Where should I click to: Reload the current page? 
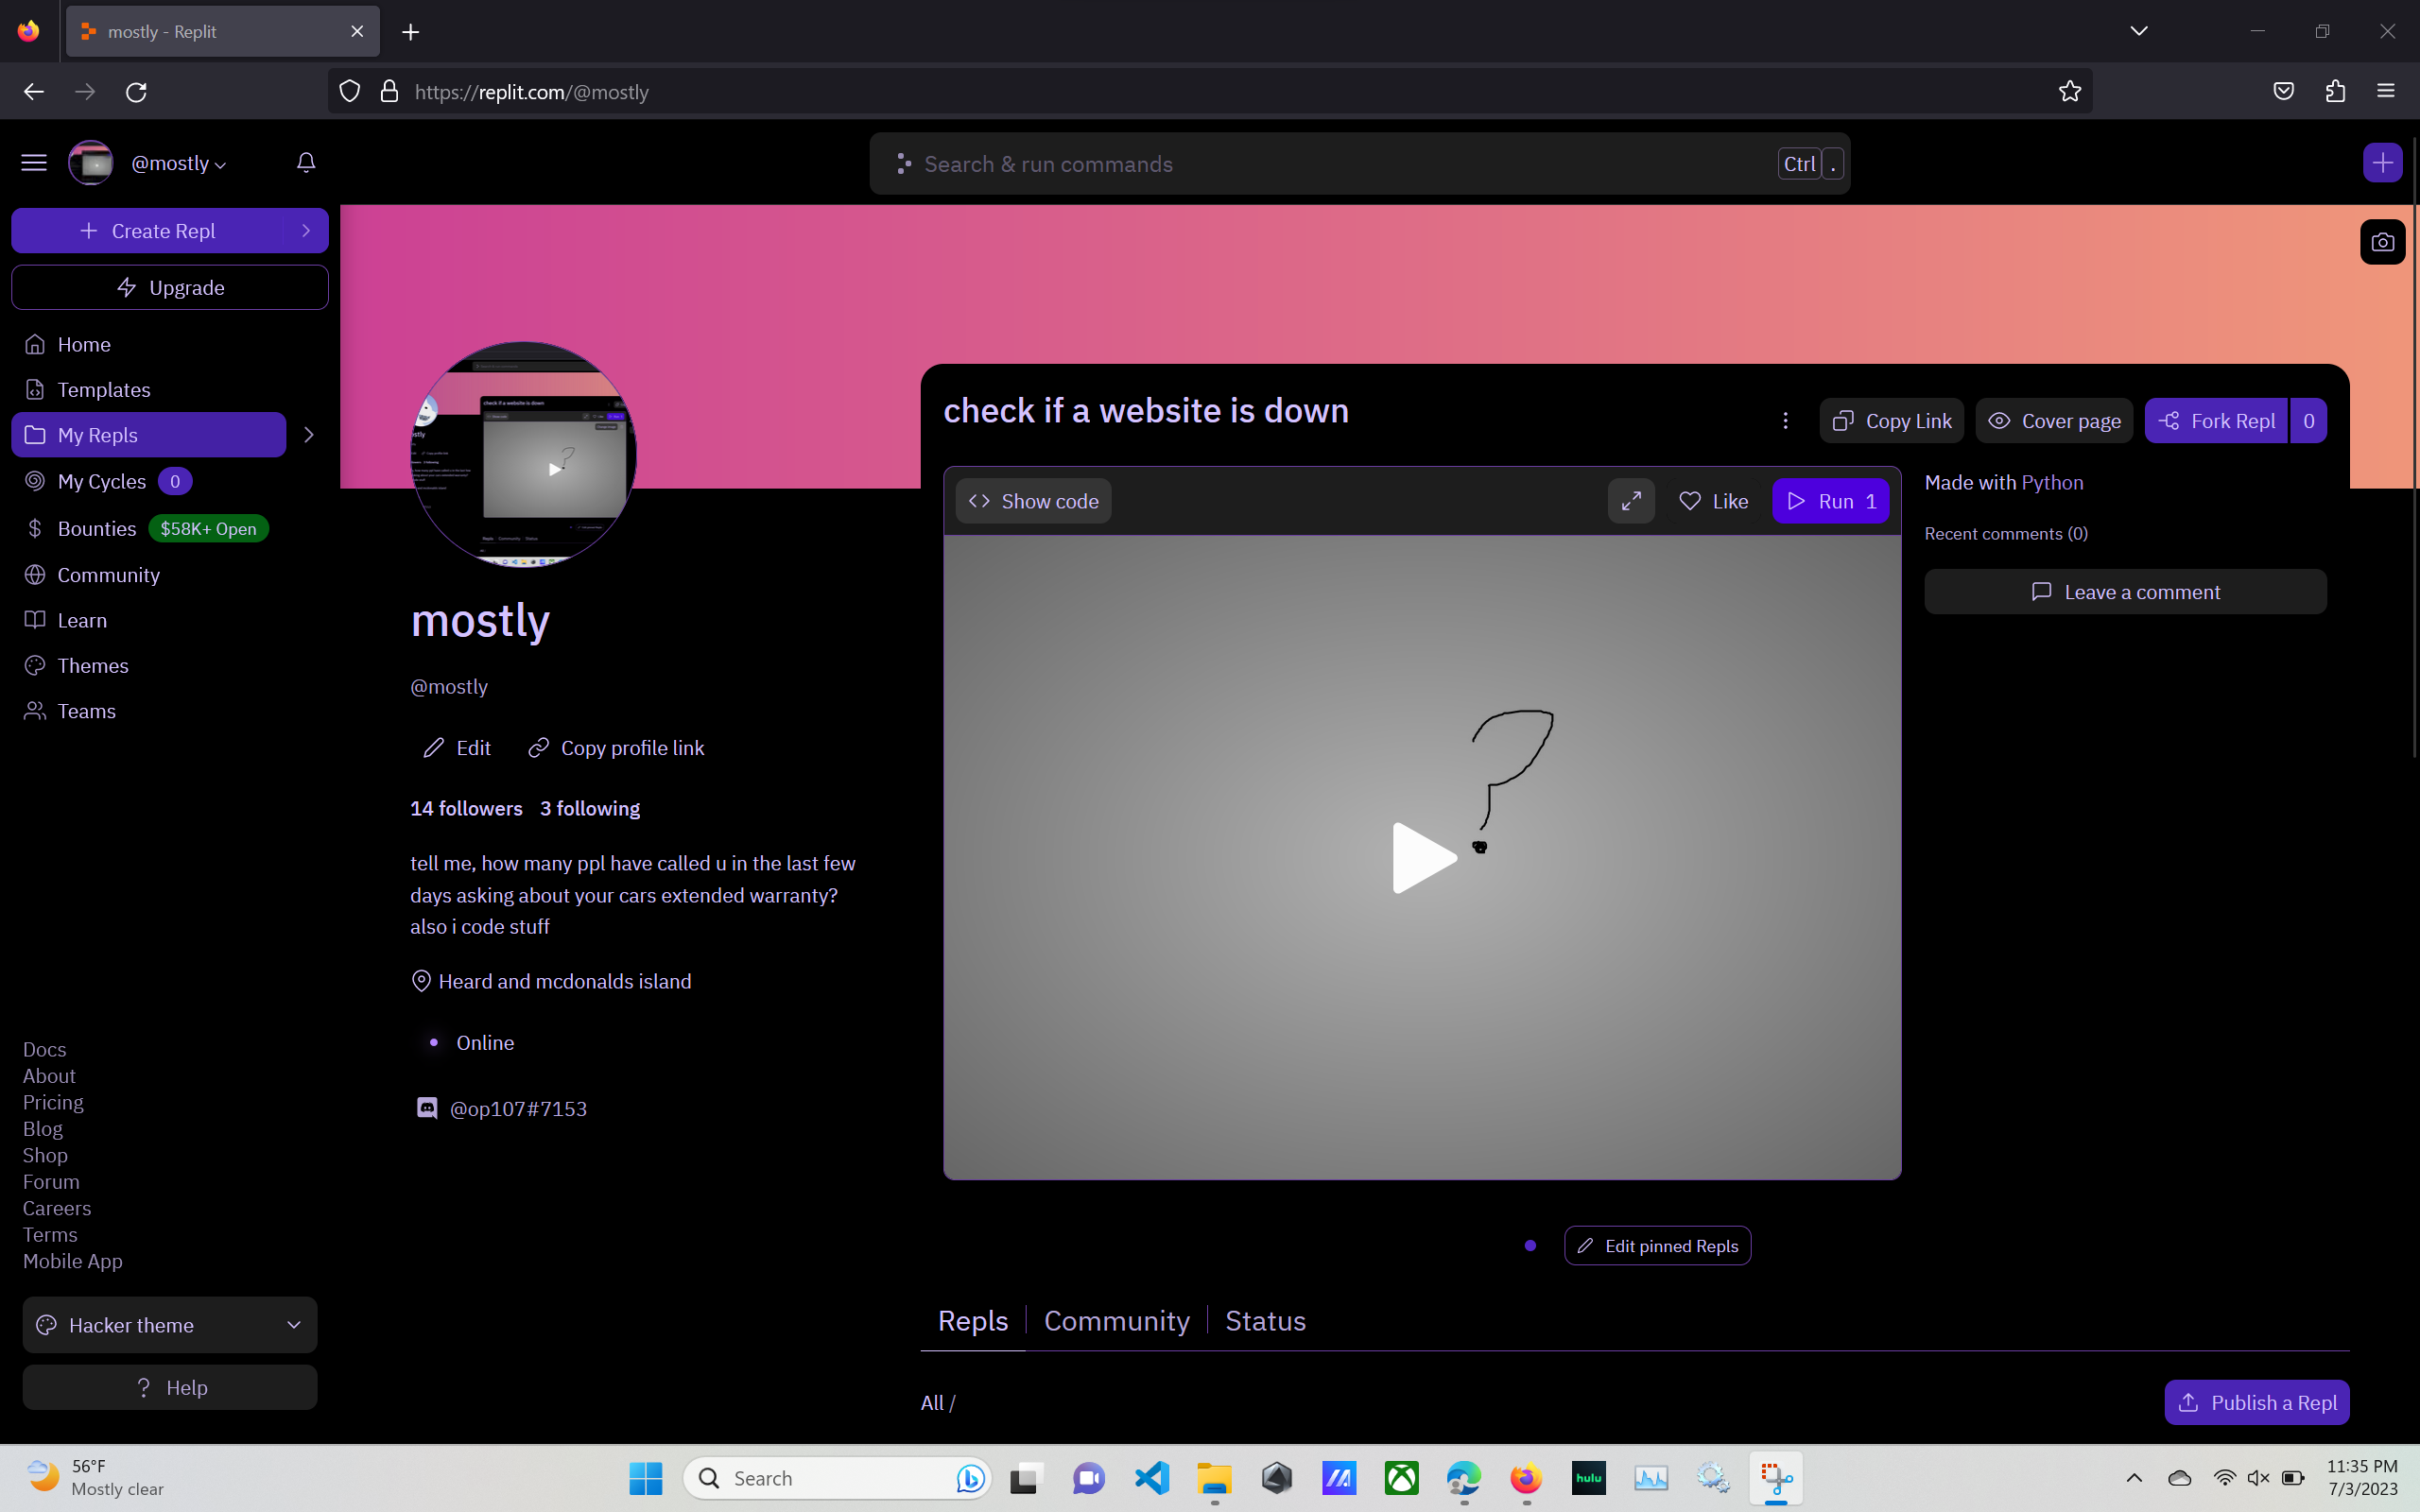137,92
